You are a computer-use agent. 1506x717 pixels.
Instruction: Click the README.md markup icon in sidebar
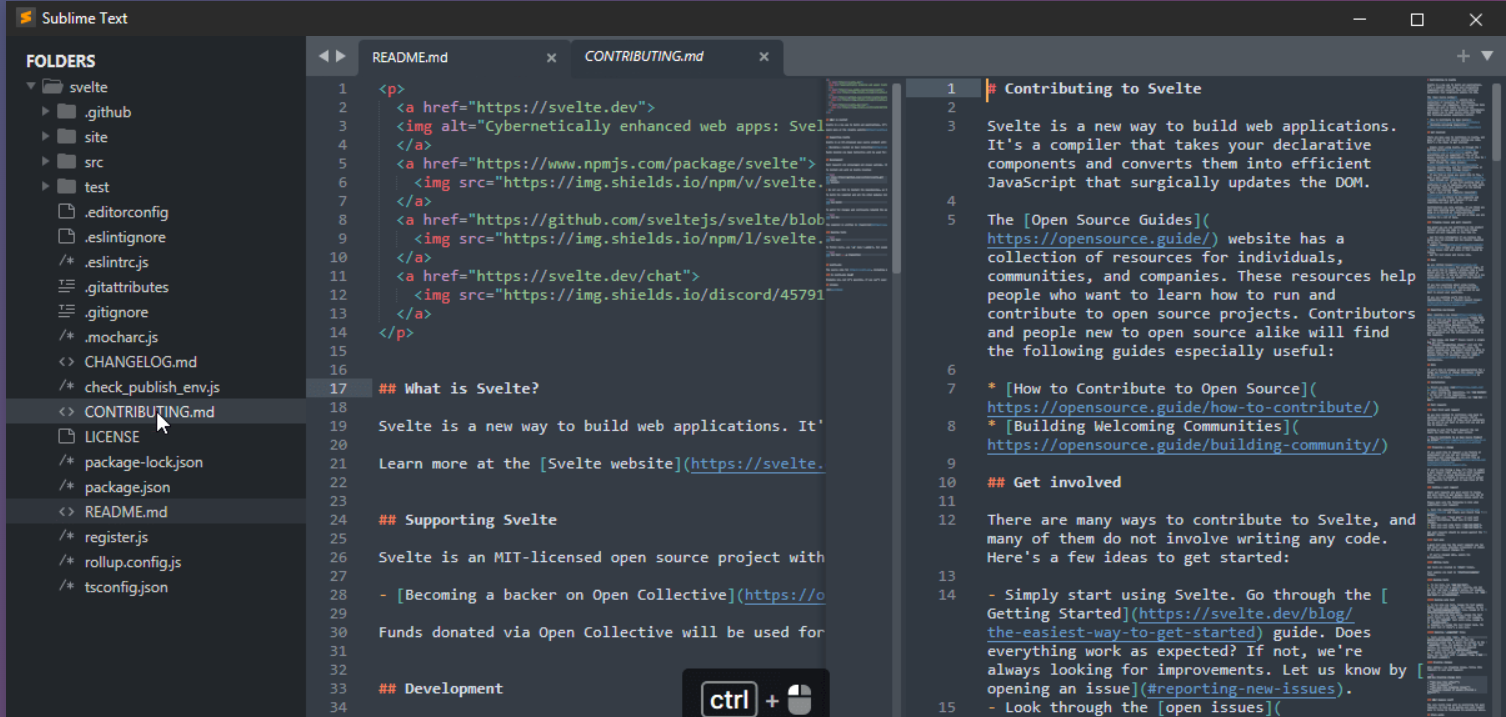67,512
